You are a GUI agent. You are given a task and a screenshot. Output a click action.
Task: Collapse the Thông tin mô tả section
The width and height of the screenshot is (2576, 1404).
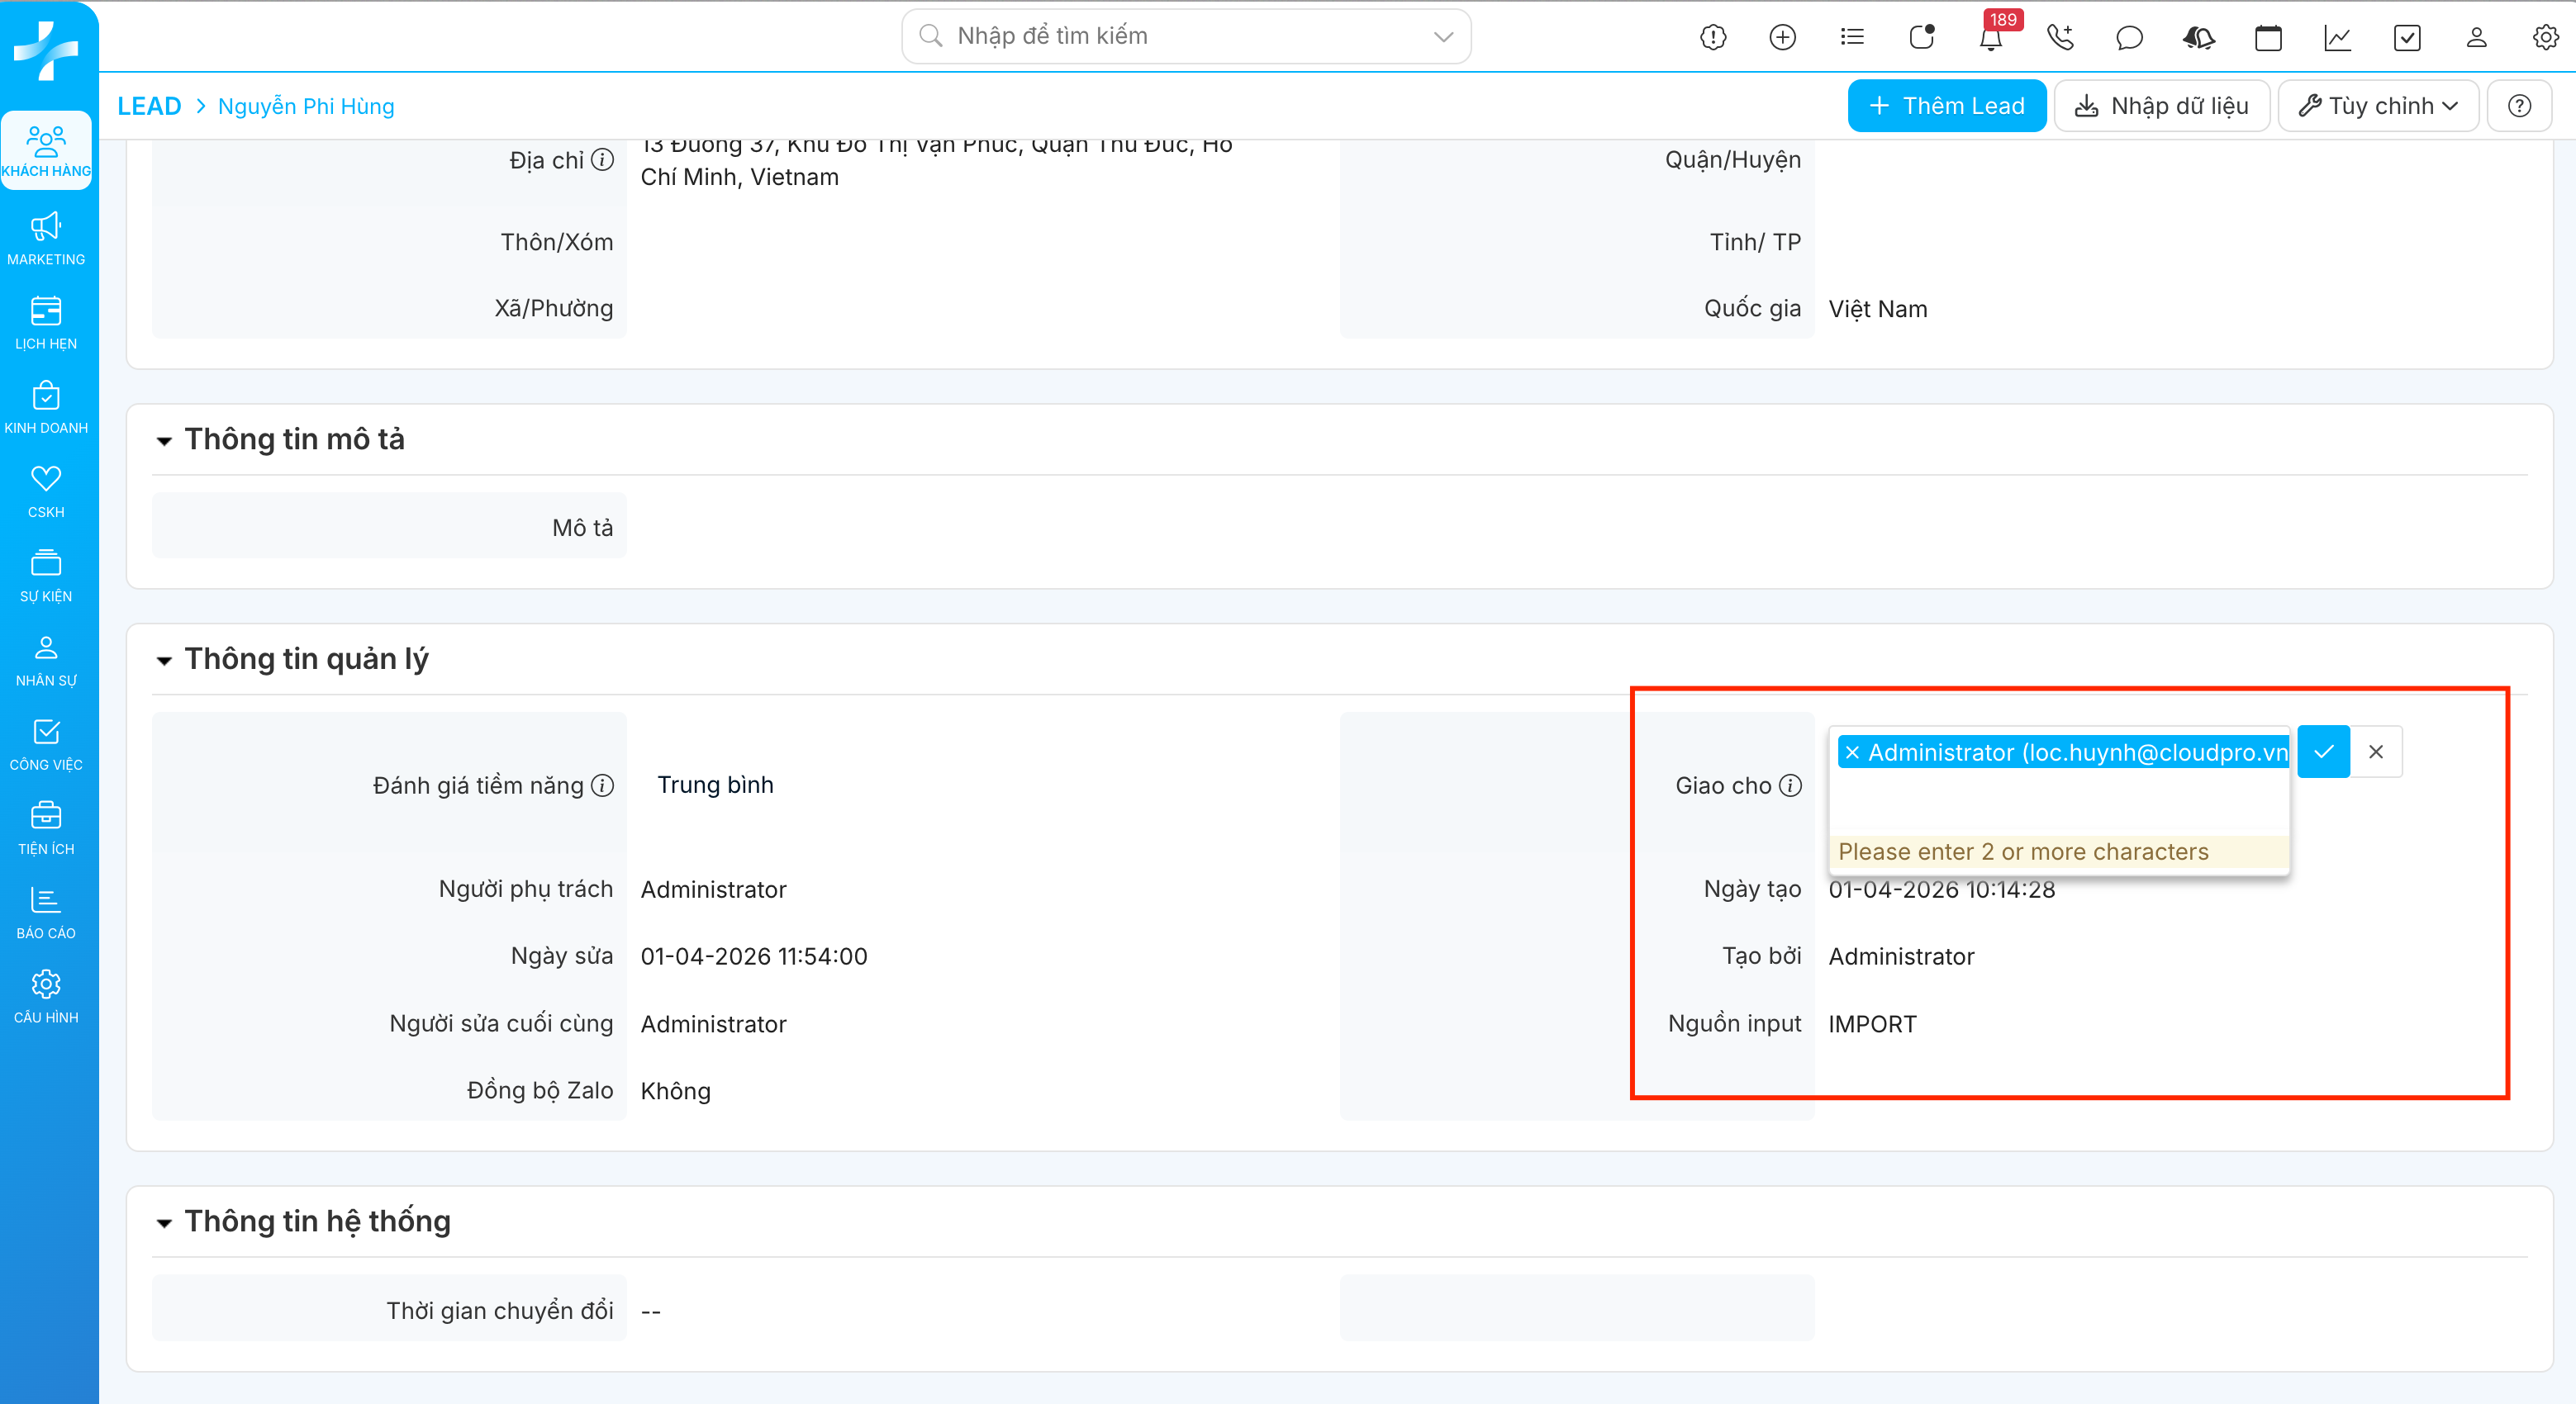(x=164, y=441)
